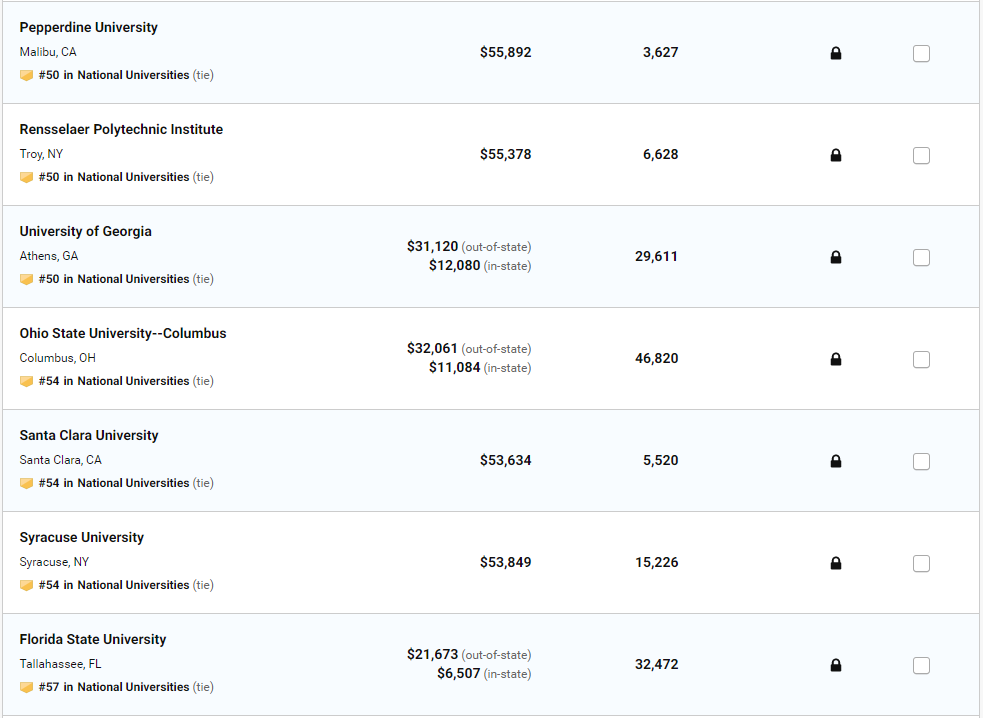Screen dimensions: 983x718
Task: Click Santa Clara University's lock icon
Action: (836, 461)
